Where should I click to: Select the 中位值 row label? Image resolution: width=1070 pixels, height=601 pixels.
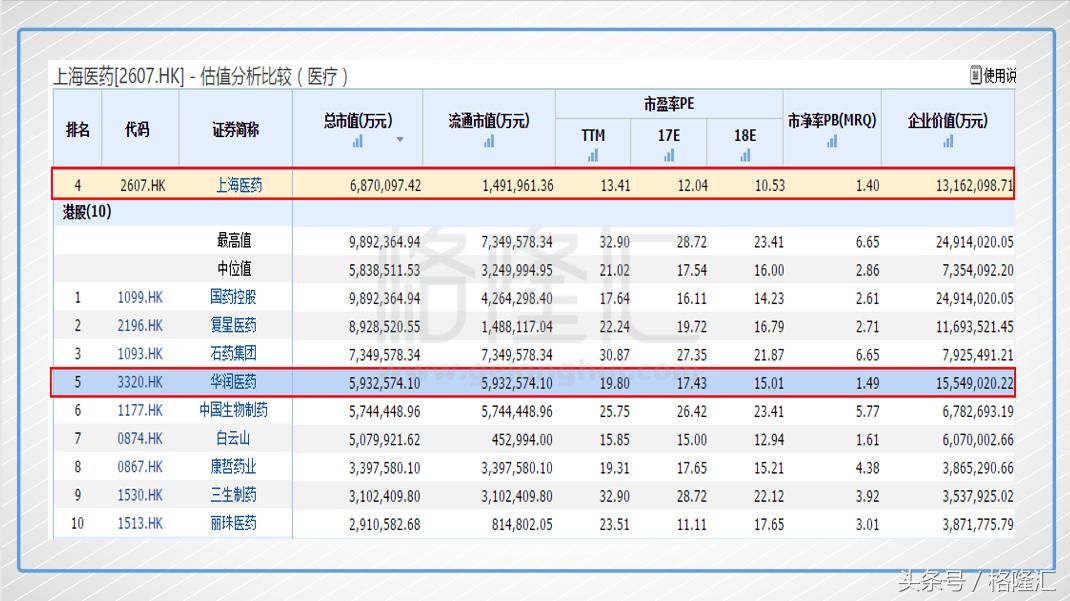234,269
